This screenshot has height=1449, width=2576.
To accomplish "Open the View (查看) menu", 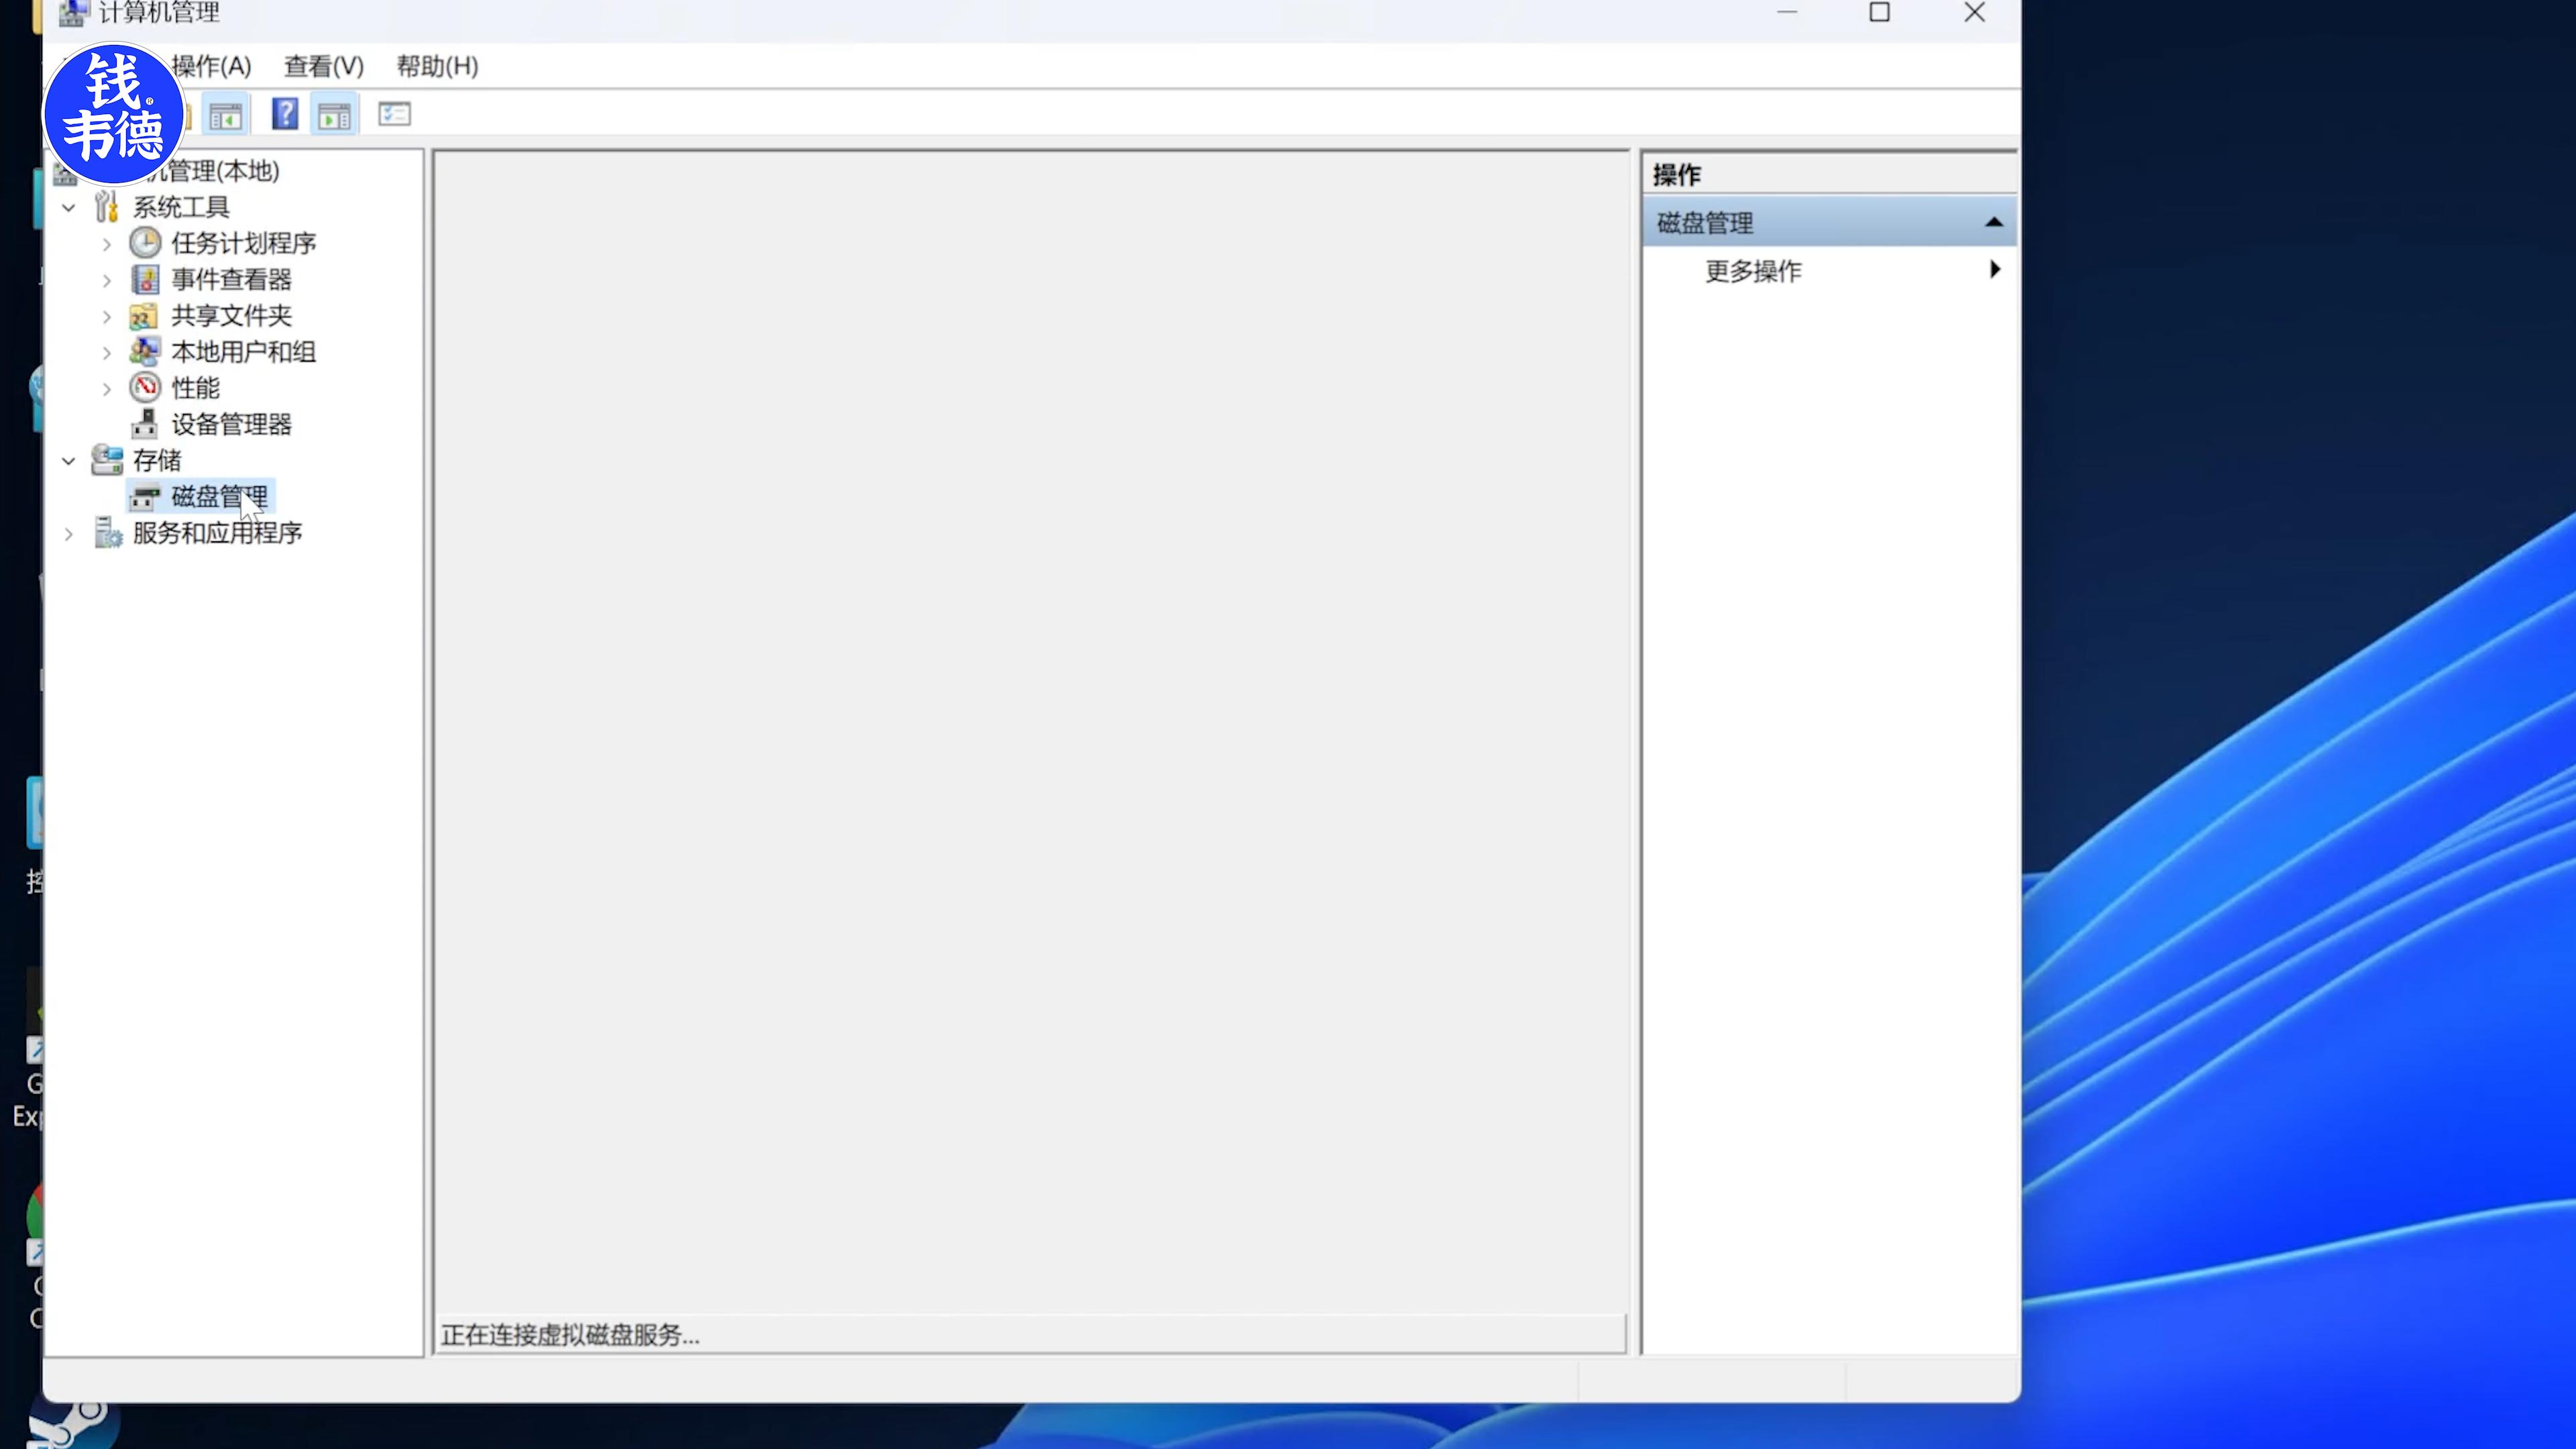I will 323,66.
